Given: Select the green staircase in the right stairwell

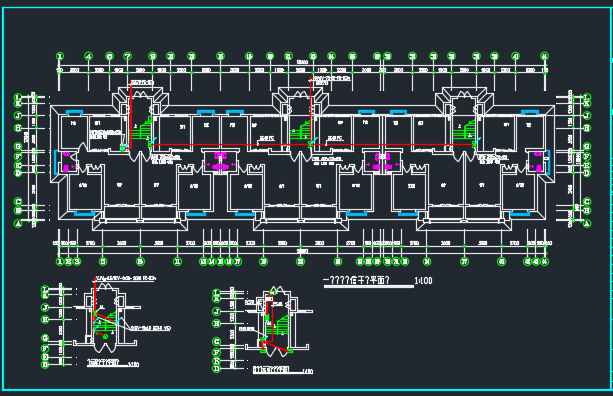Looking at the screenshot, I should pyautogui.click(x=464, y=130).
